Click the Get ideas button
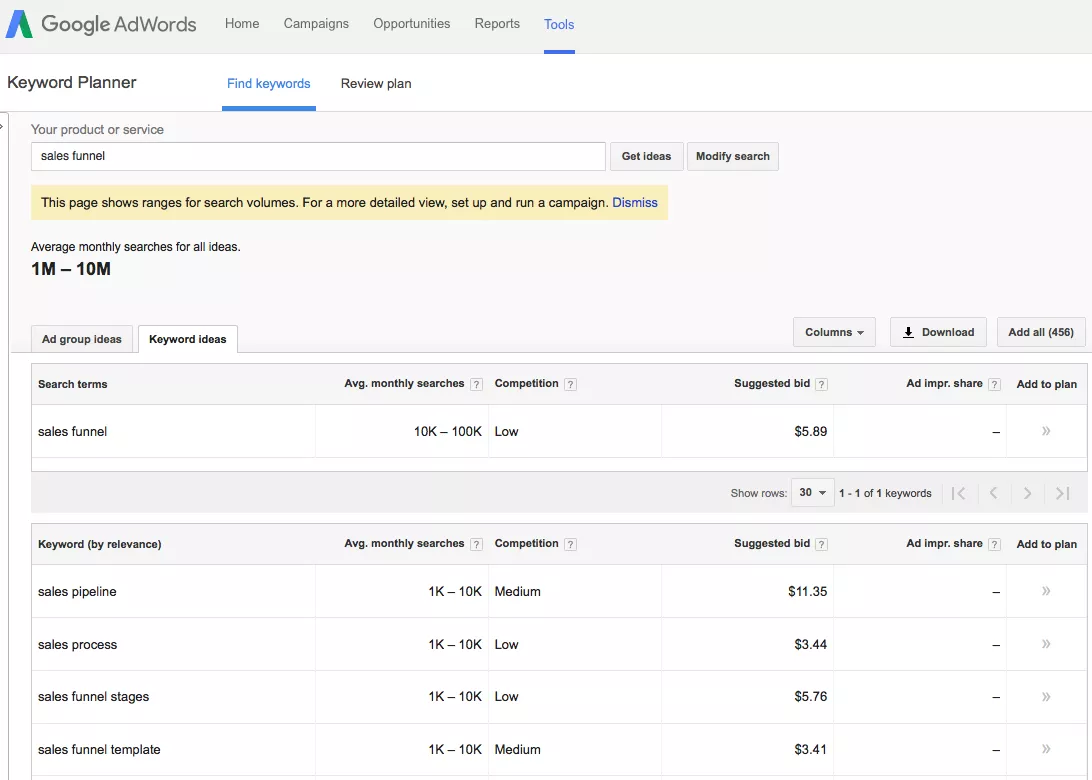1092x780 pixels. 646,156
